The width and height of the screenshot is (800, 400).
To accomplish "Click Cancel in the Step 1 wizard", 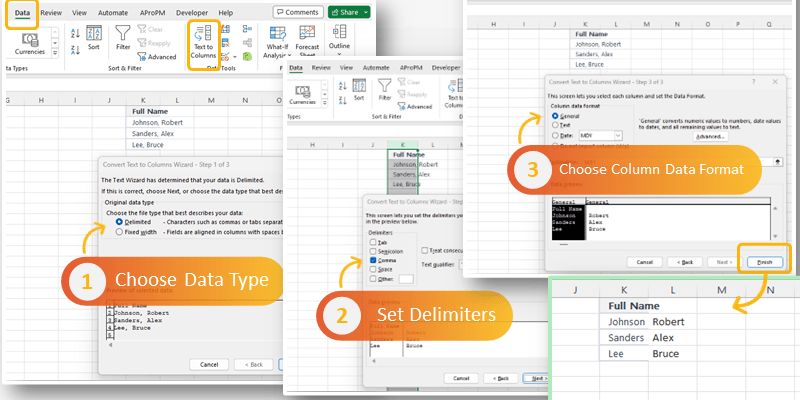I will pyautogui.click(x=209, y=364).
